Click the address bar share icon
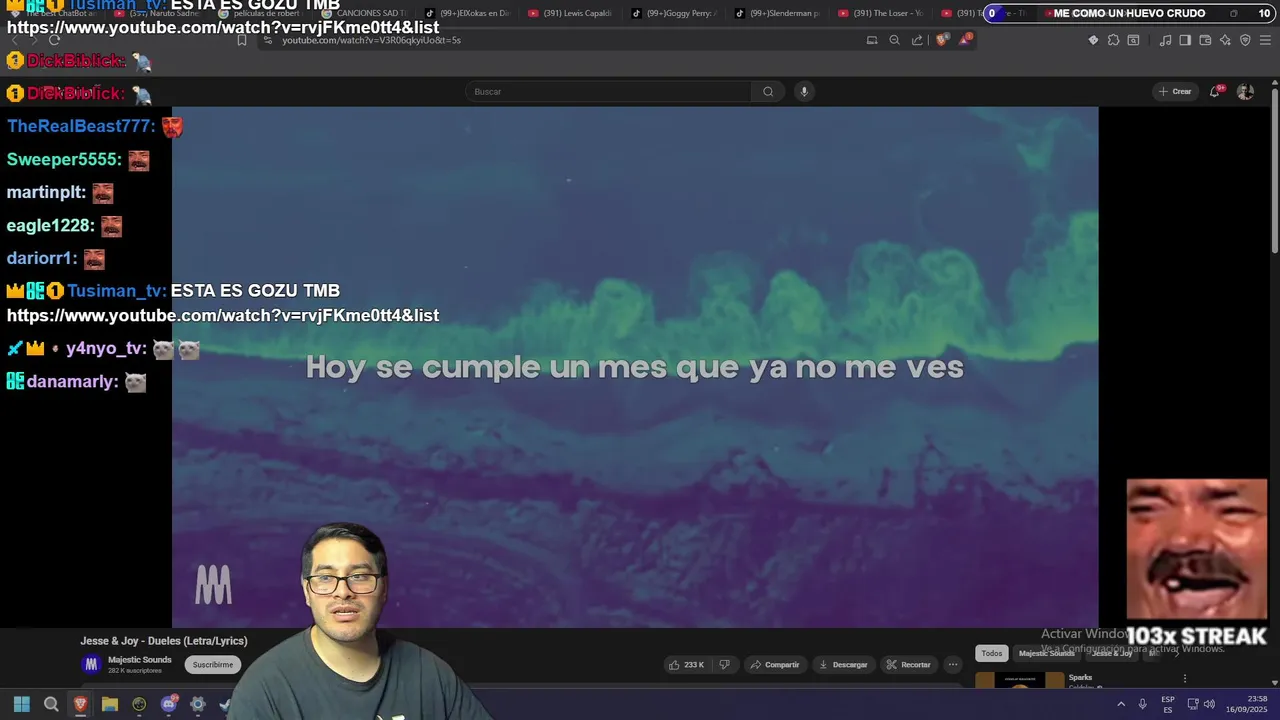Image resolution: width=1280 pixels, height=720 pixels. click(x=917, y=40)
